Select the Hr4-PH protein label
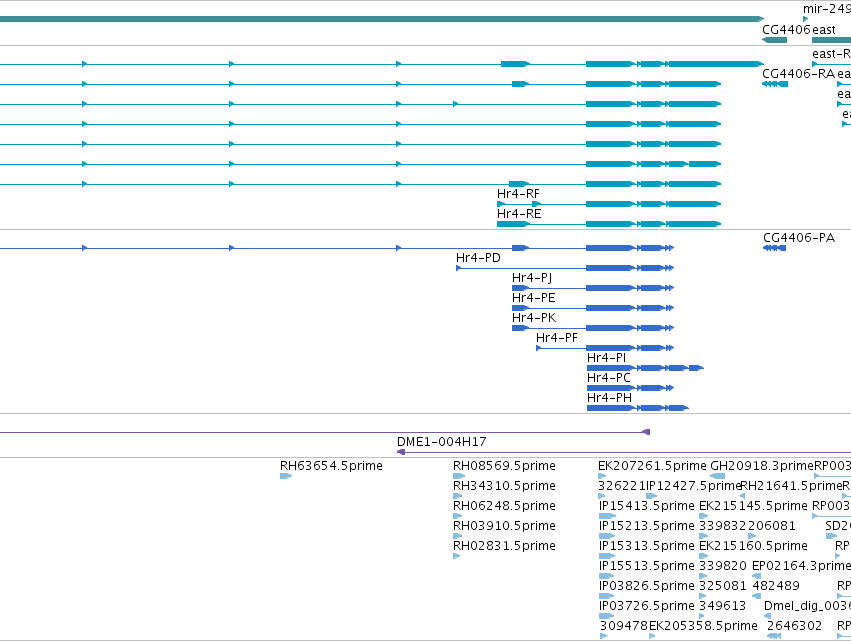This screenshot has height=641, width=851. [x=609, y=398]
